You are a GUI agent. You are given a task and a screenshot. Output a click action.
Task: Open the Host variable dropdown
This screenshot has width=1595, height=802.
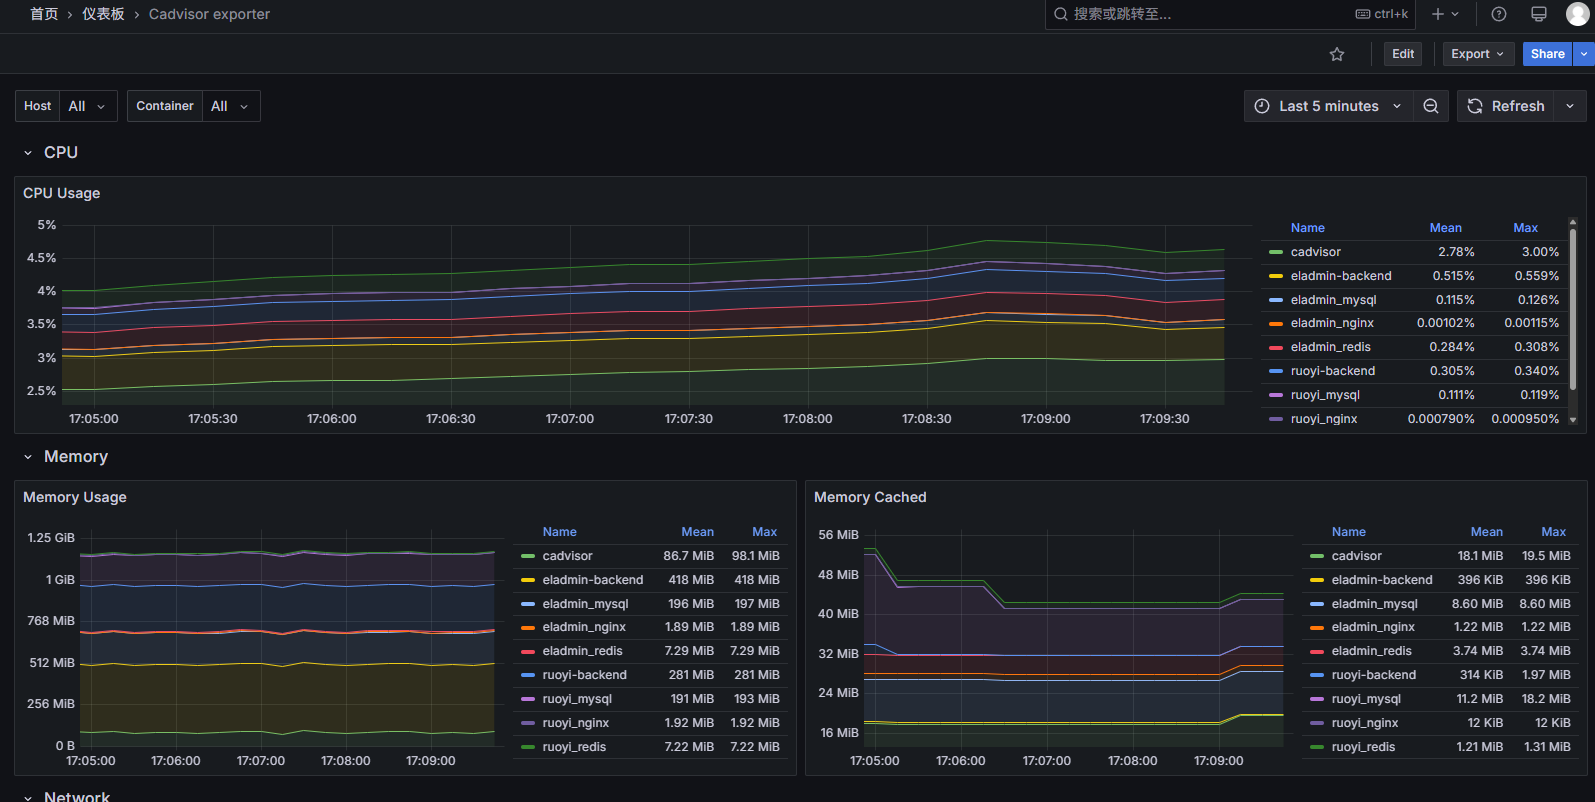[x=87, y=106]
